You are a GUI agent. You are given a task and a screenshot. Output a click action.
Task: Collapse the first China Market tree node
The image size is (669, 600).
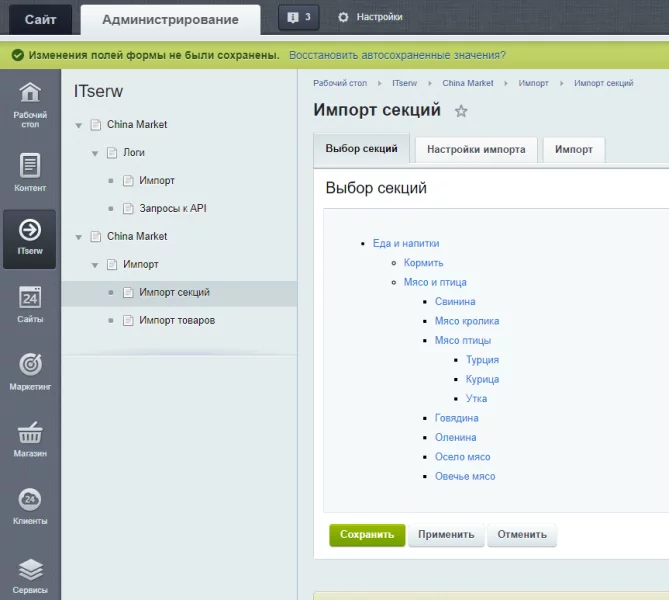coord(78,125)
